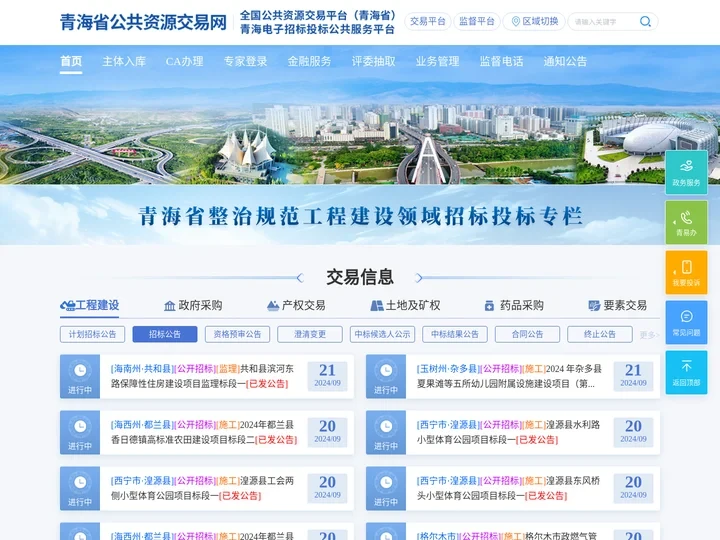This screenshot has width=720, height=540.
Task: Open 湟源县东风桥头小型体育公园 announcement
Action: click(509, 488)
